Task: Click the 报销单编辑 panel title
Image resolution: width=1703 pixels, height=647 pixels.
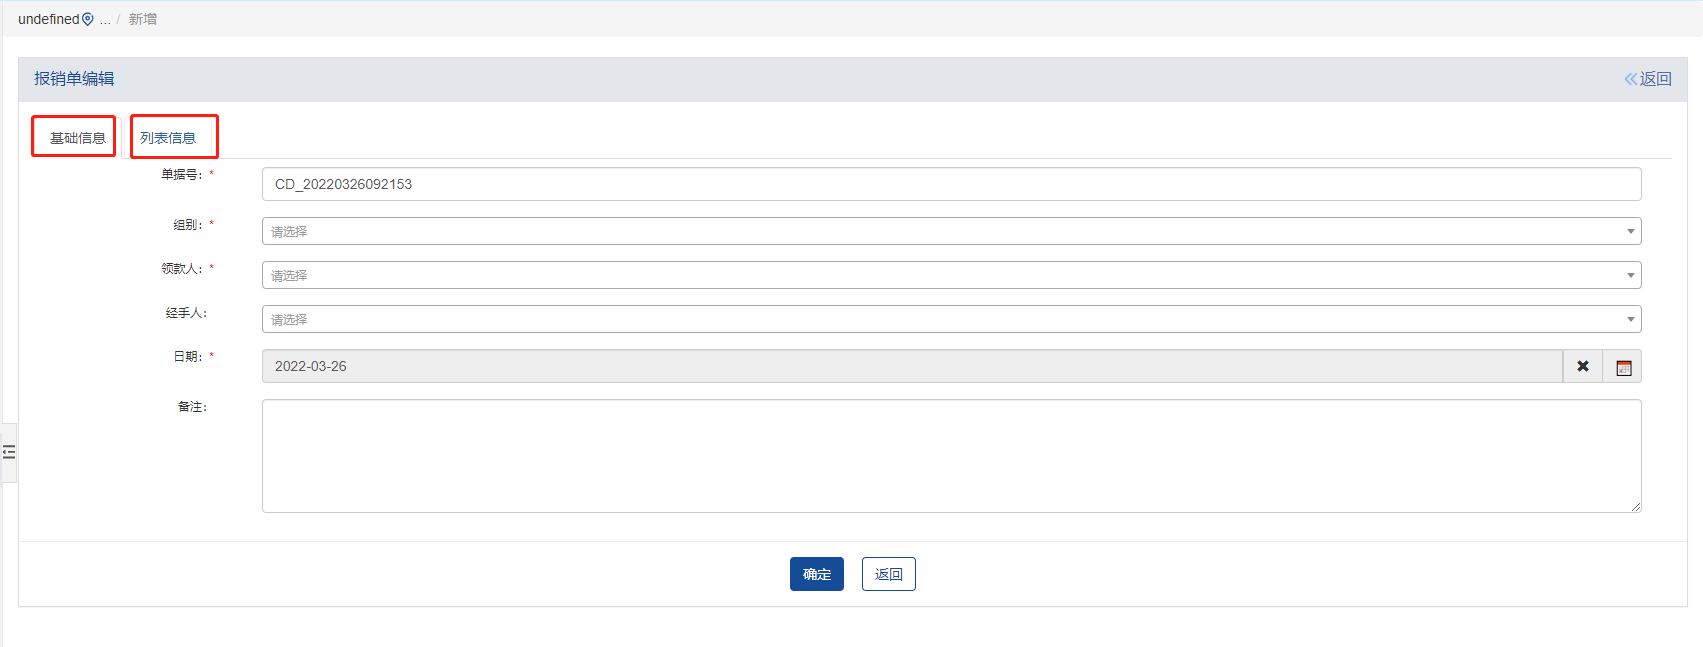Action: [x=74, y=79]
